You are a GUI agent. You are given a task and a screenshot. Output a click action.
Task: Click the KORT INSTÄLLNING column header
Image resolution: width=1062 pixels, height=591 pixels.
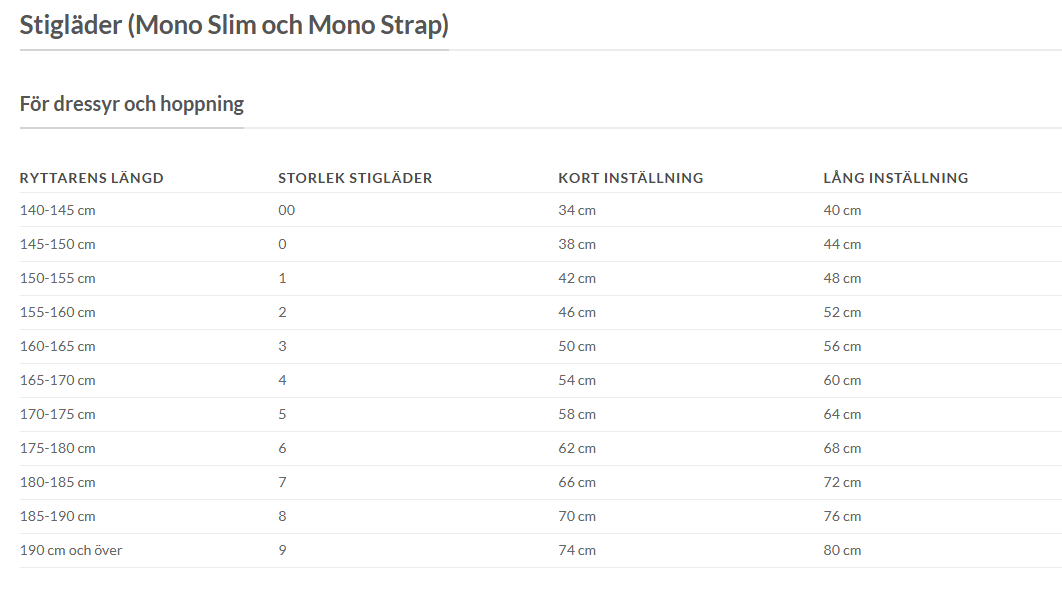(x=631, y=178)
